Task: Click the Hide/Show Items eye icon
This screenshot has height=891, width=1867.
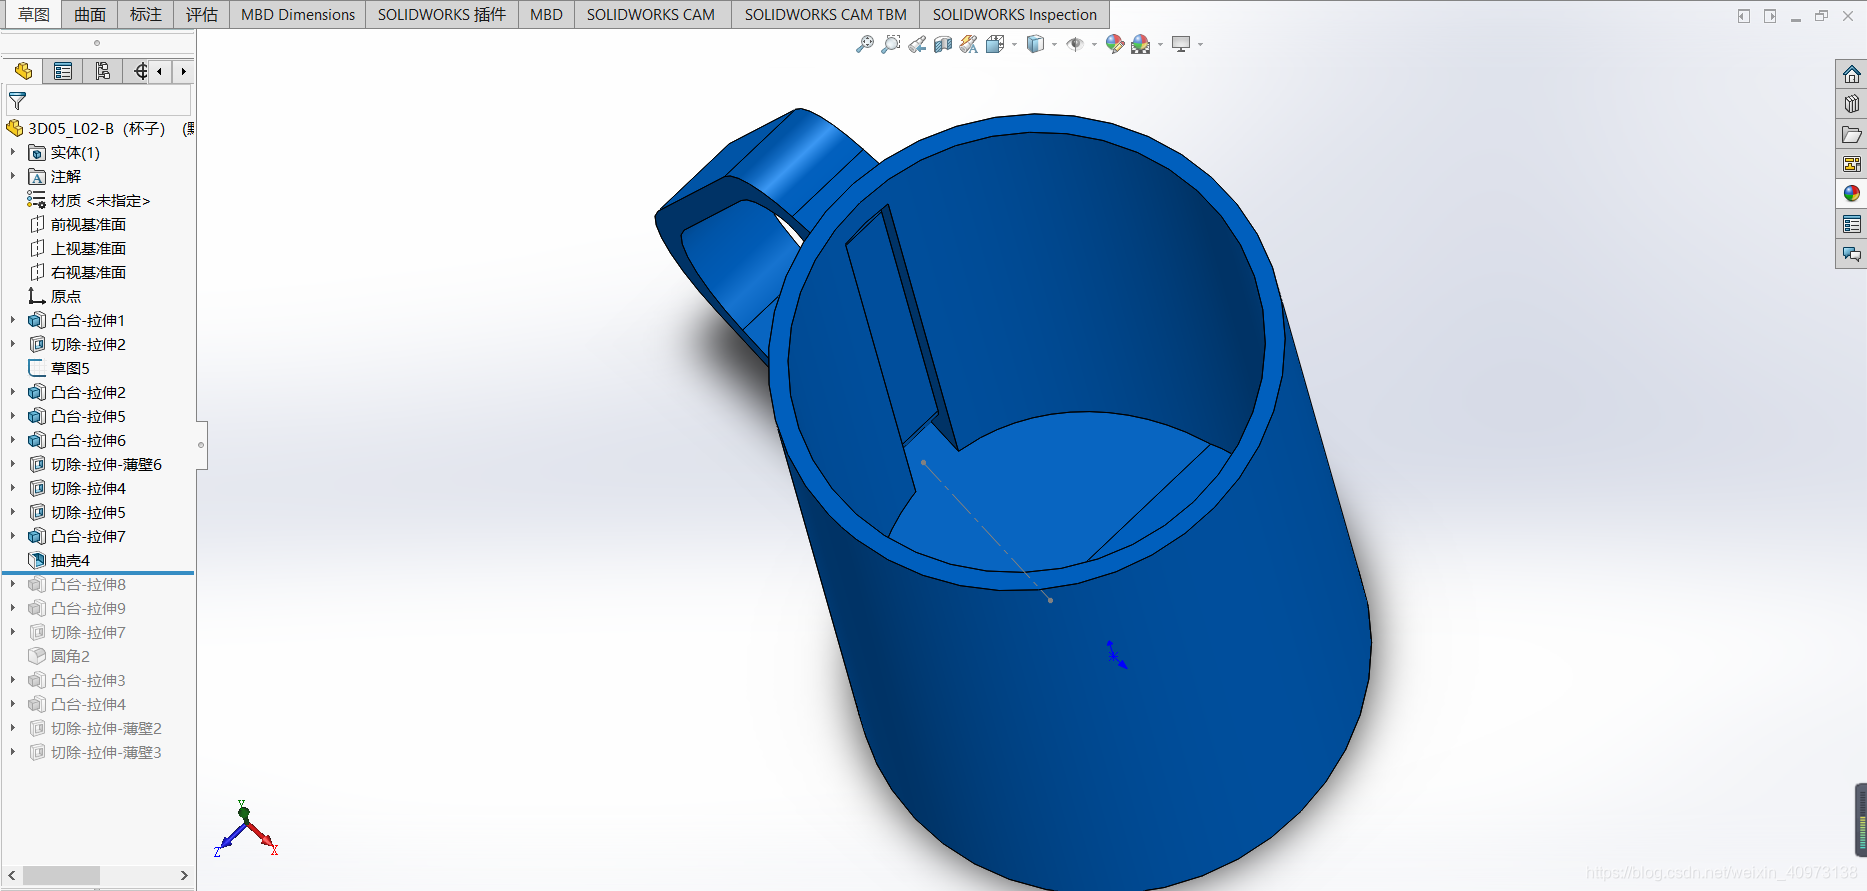Action: coord(1075,44)
